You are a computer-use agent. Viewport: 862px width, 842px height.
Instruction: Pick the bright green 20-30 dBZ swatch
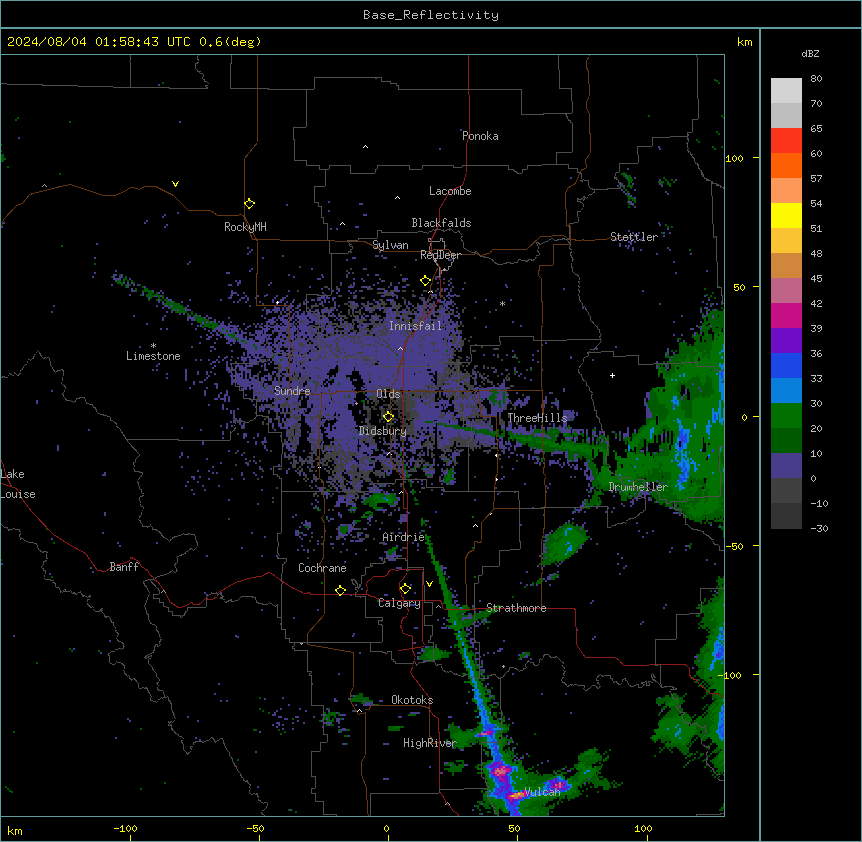tap(786, 416)
